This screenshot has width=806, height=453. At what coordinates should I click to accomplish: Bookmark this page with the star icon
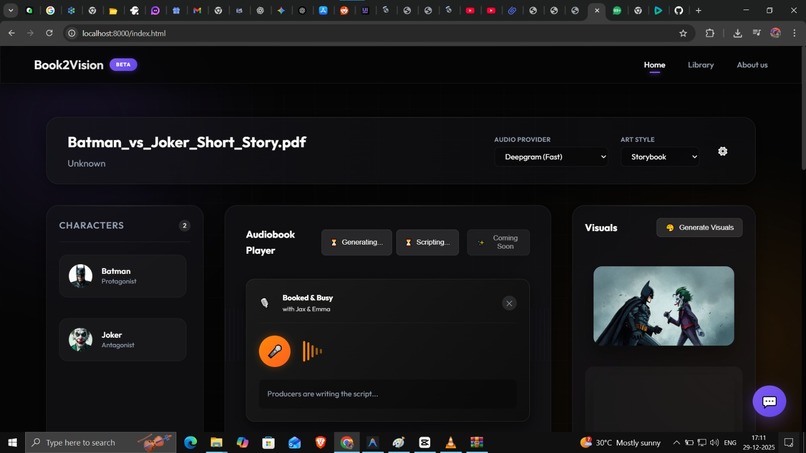pos(683,33)
